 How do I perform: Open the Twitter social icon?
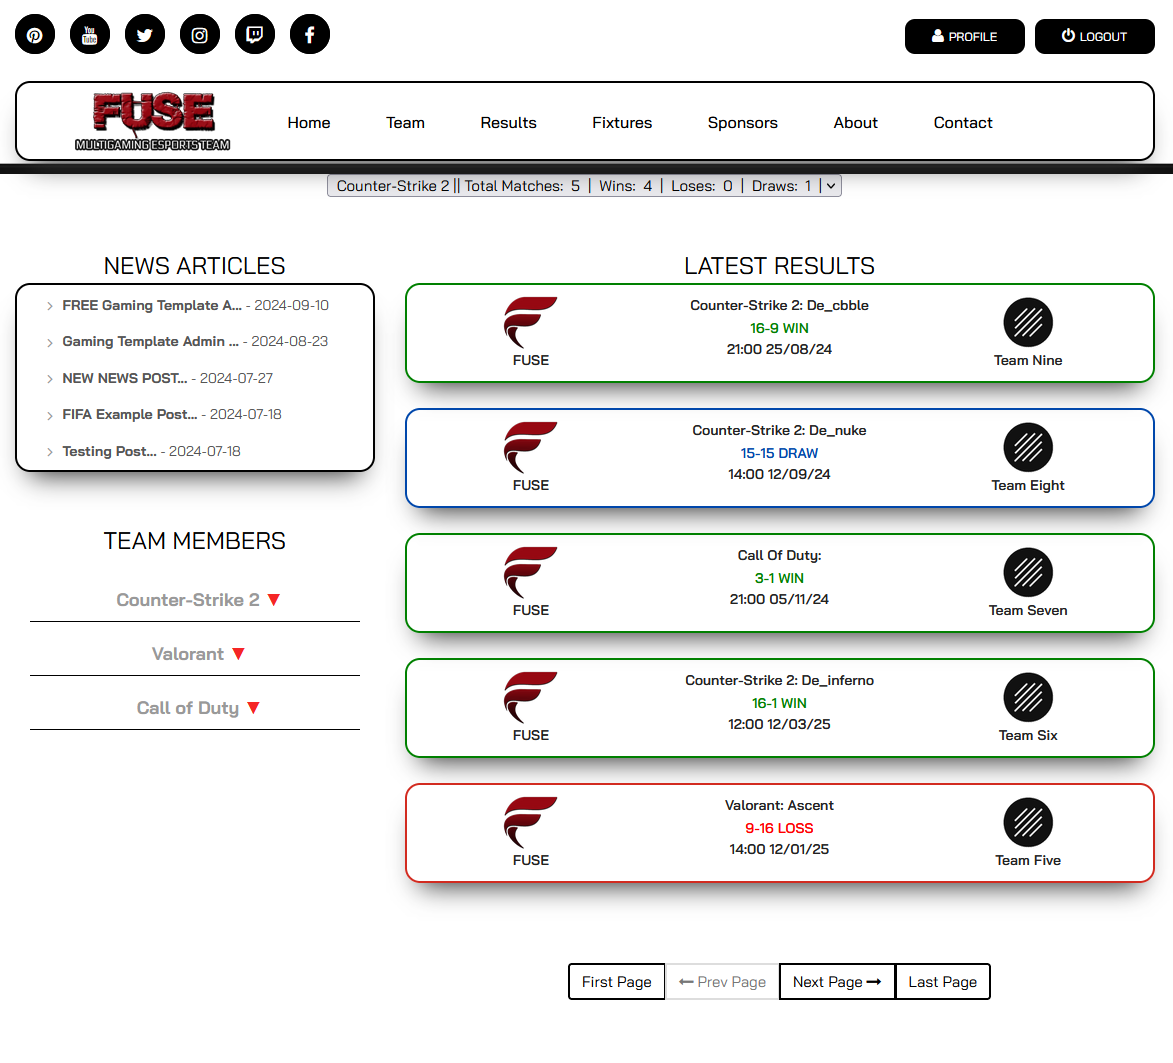(145, 35)
